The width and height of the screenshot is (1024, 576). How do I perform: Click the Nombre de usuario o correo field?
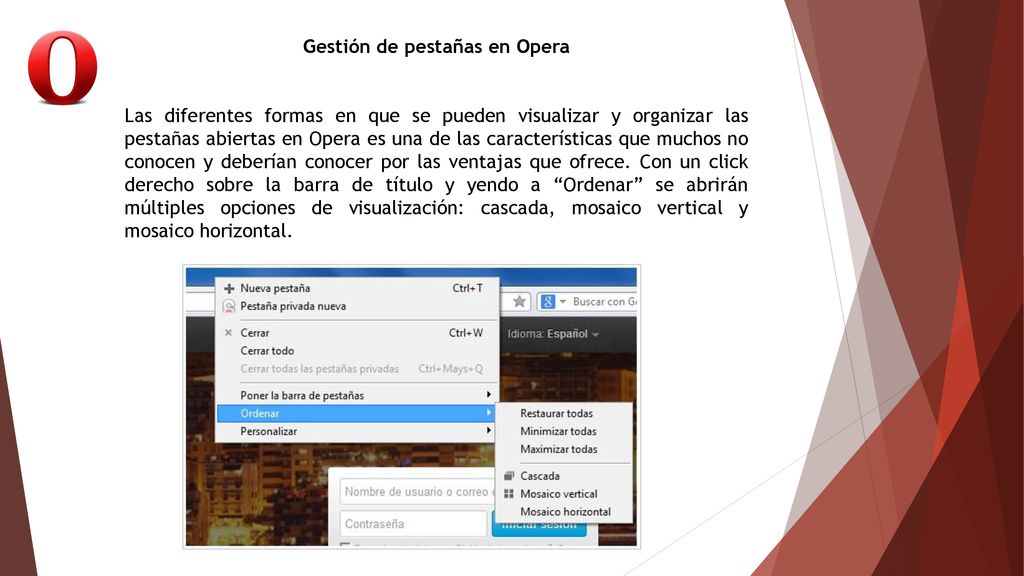418,492
